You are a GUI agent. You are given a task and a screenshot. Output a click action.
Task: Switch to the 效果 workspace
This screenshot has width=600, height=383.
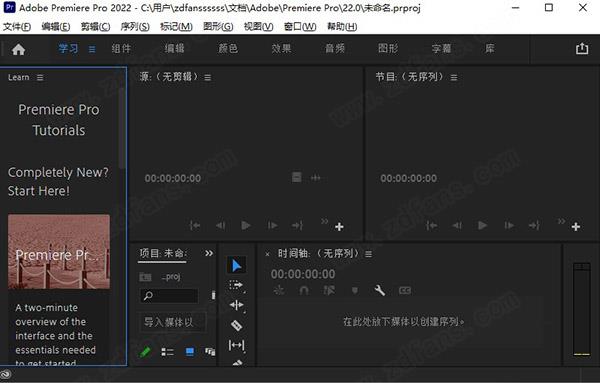coord(281,49)
